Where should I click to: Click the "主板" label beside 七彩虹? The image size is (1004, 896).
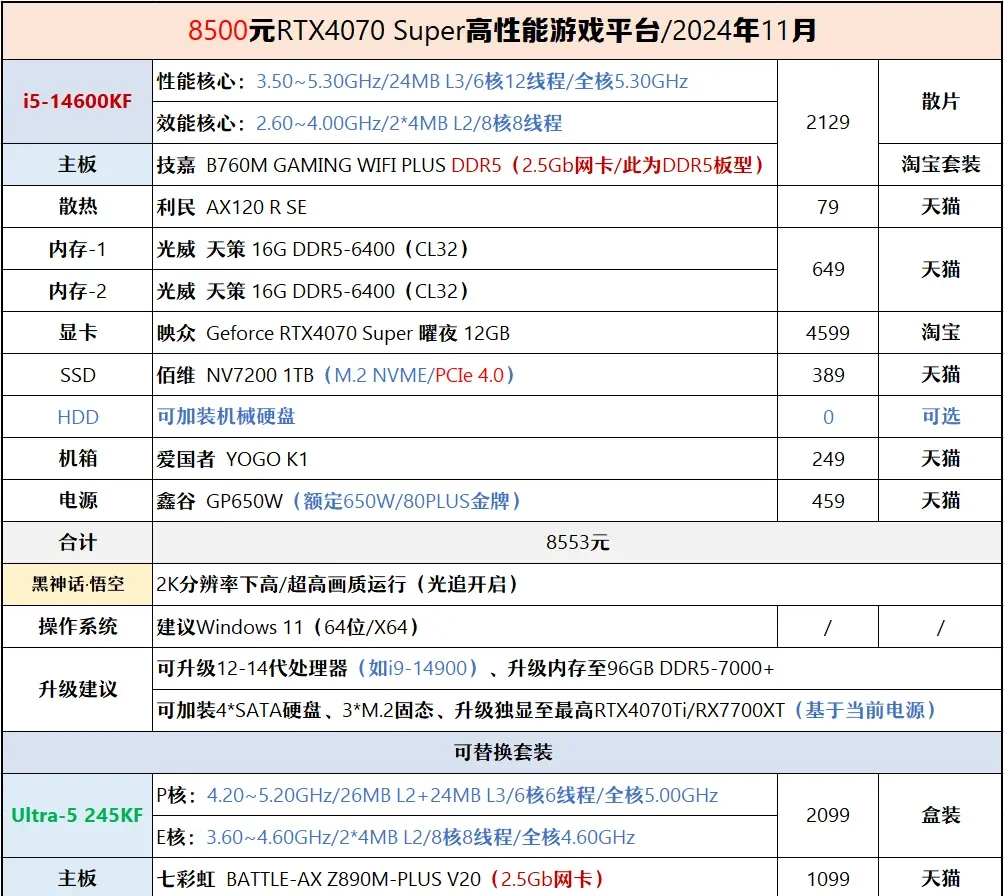pyautogui.click(x=77, y=878)
